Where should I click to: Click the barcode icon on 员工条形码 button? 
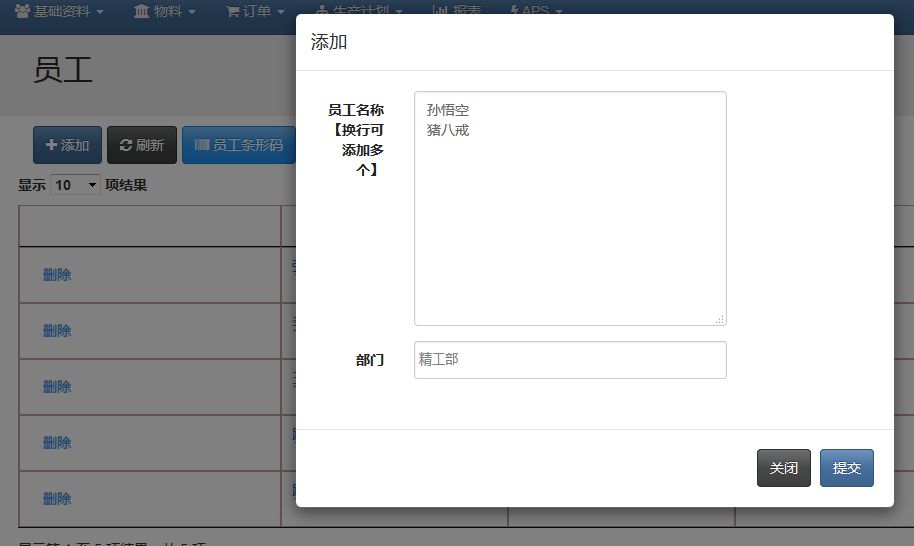pos(201,145)
